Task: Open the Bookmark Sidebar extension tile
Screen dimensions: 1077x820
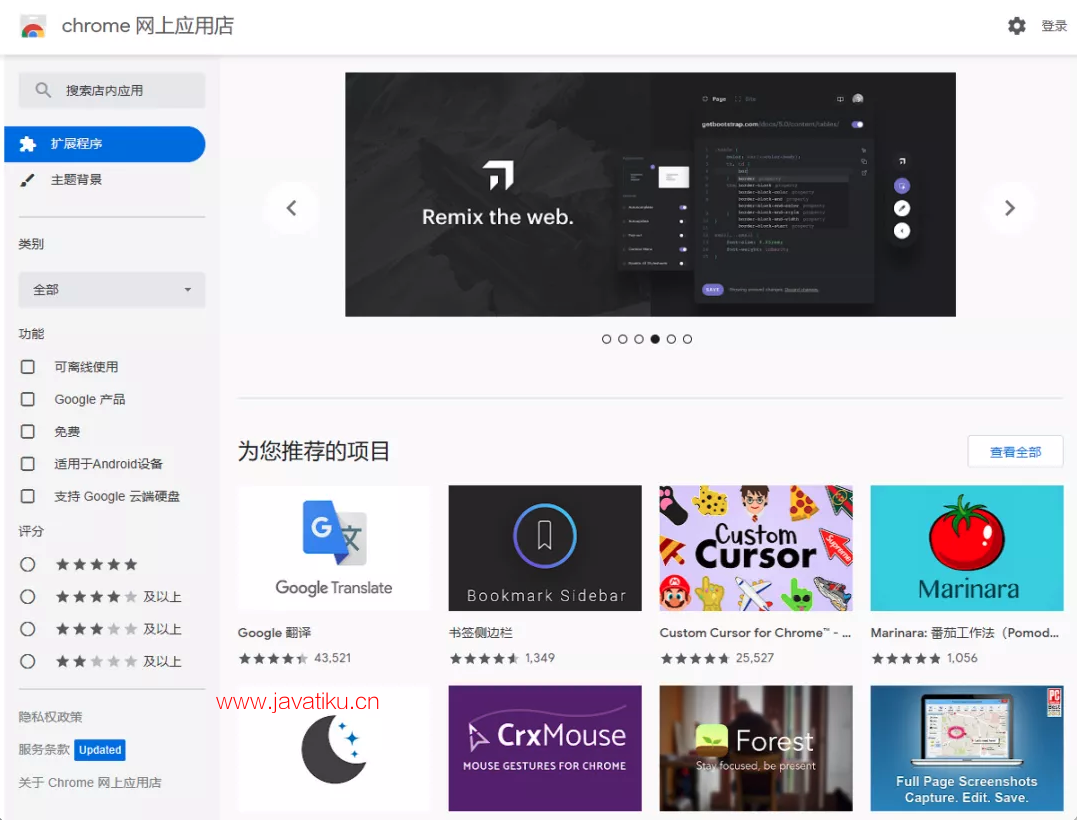Action: click(x=545, y=548)
